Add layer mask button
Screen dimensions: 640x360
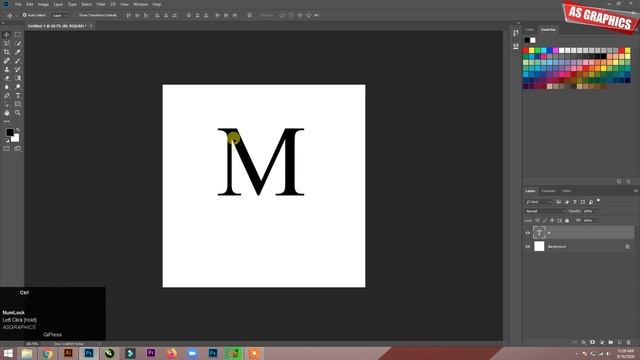pos(593,342)
